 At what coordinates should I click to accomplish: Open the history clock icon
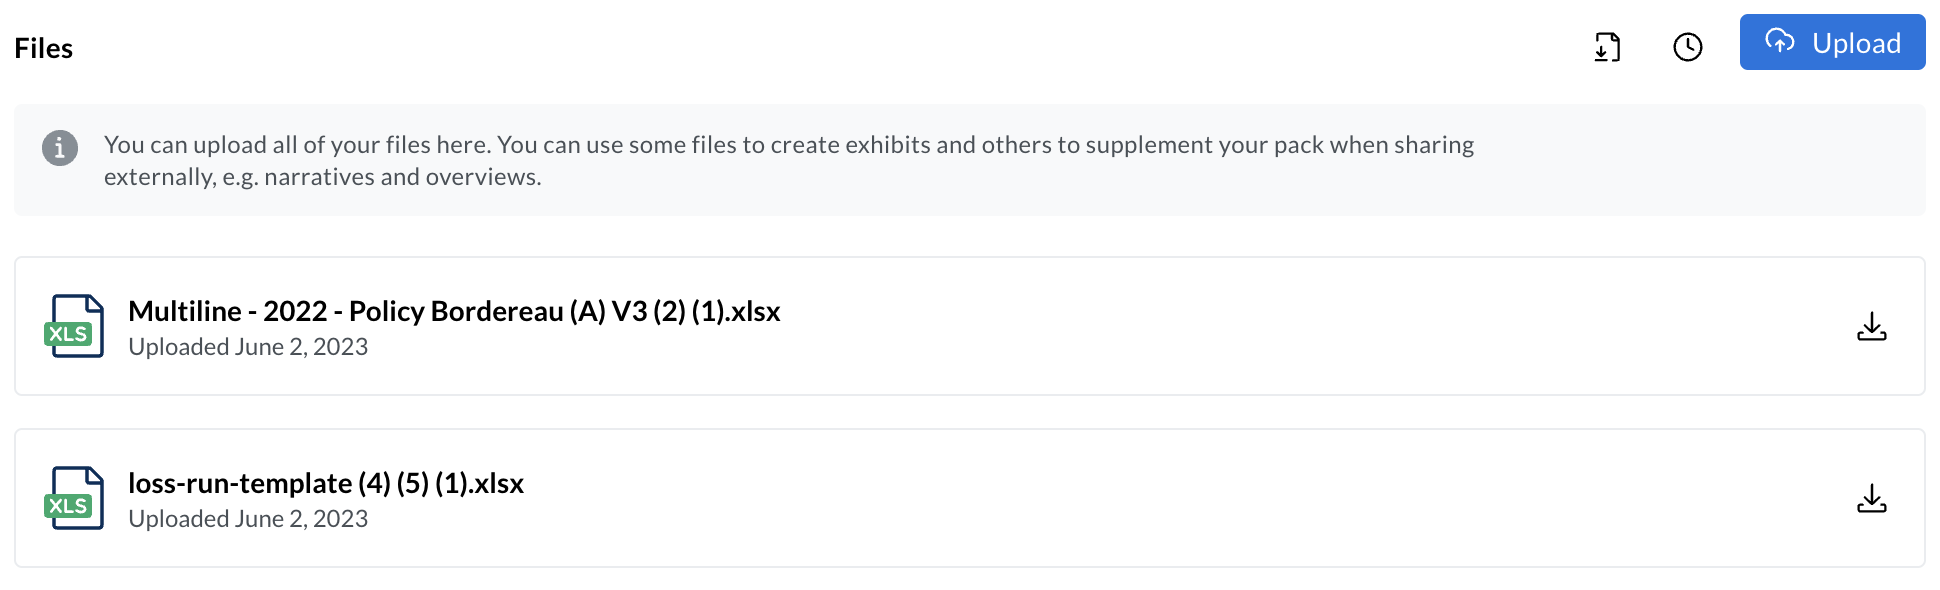pyautogui.click(x=1688, y=47)
